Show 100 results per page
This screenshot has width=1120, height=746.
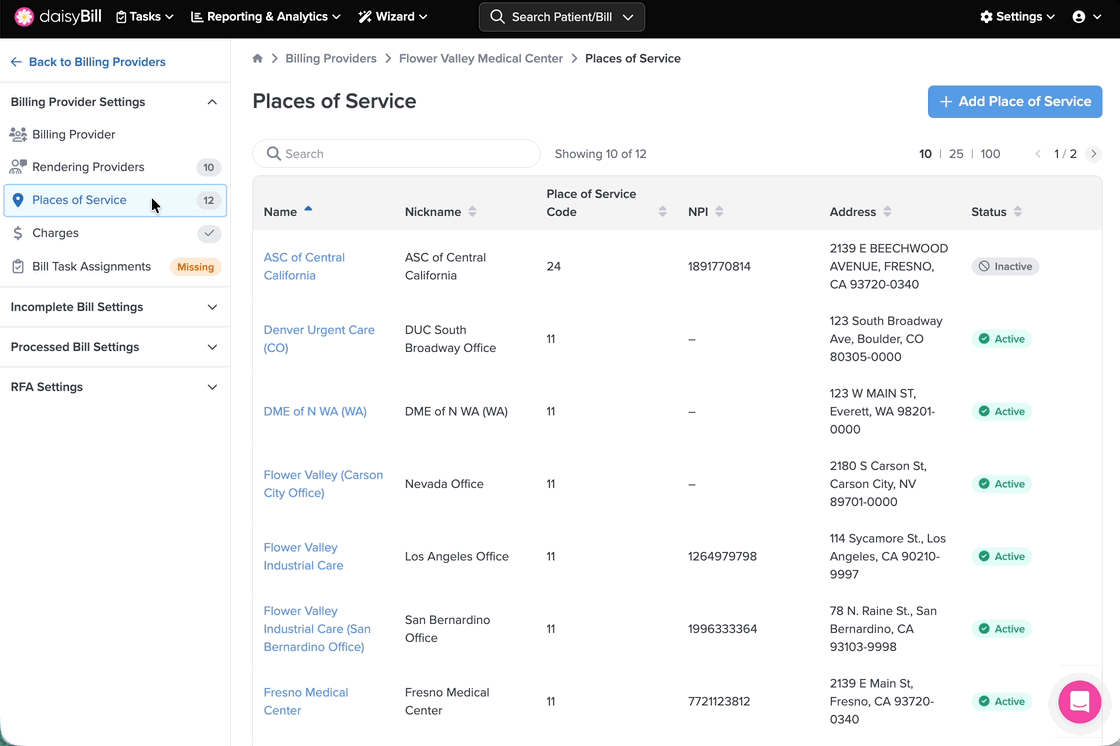[990, 154]
